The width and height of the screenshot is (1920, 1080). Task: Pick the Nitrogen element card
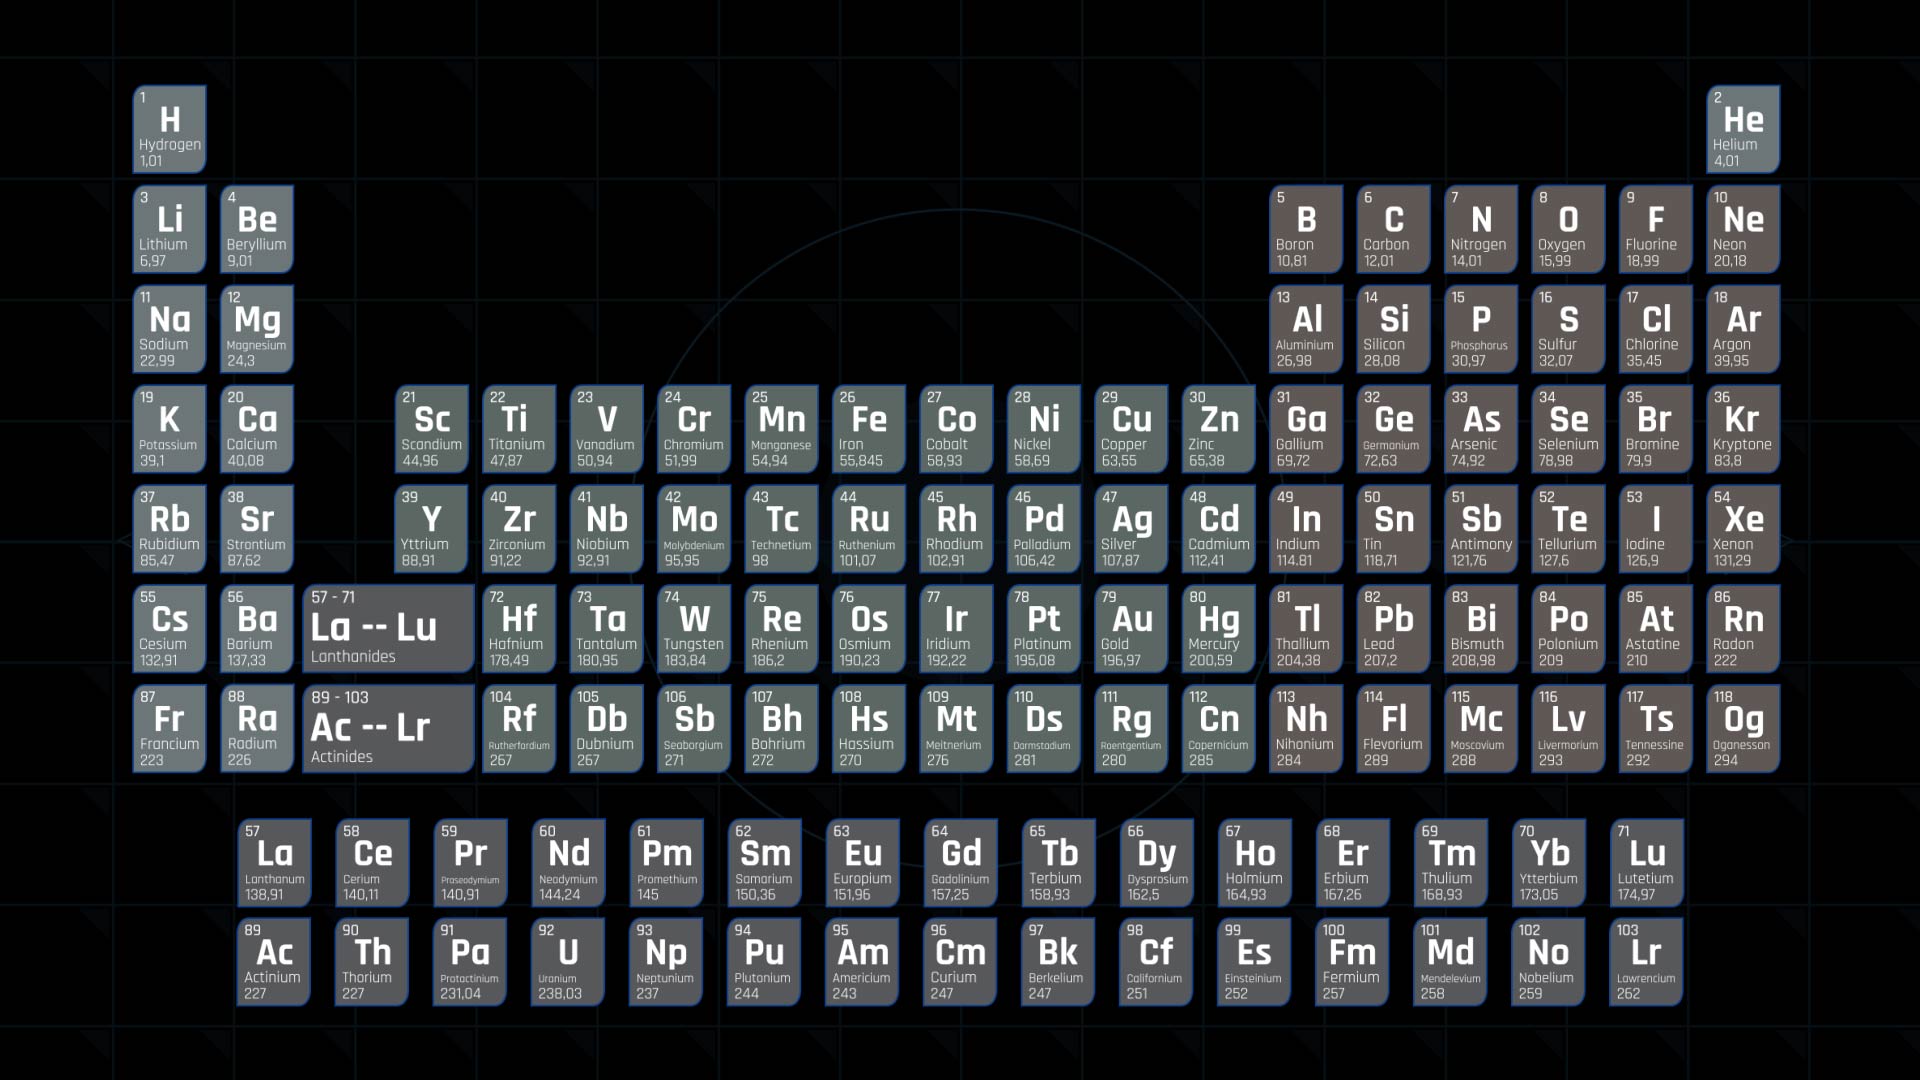click(1481, 229)
